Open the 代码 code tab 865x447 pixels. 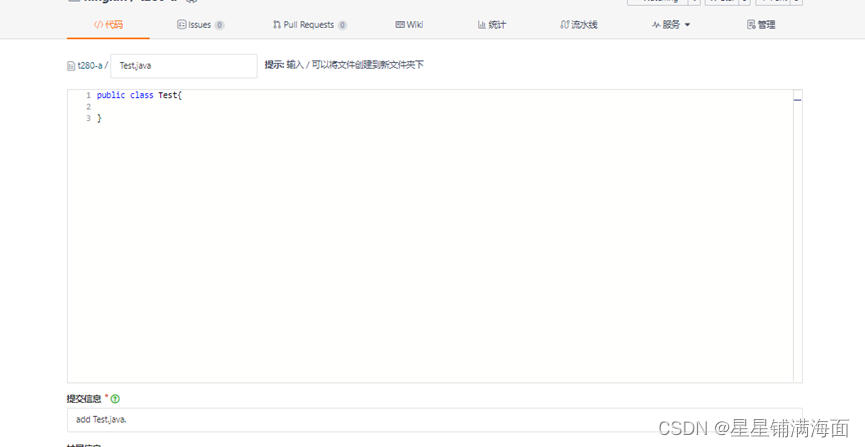pyautogui.click(x=108, y=25)
